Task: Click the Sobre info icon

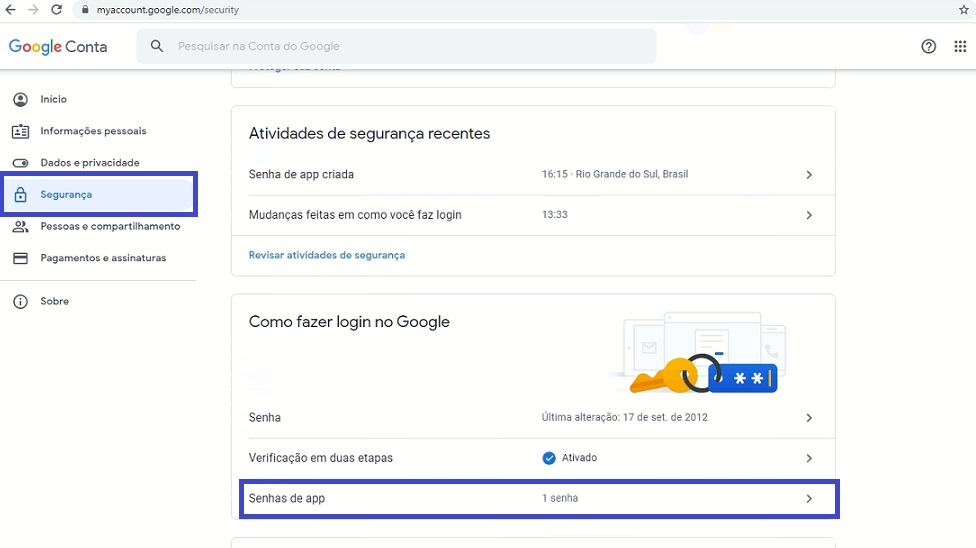Action: (x=21, y=301)
